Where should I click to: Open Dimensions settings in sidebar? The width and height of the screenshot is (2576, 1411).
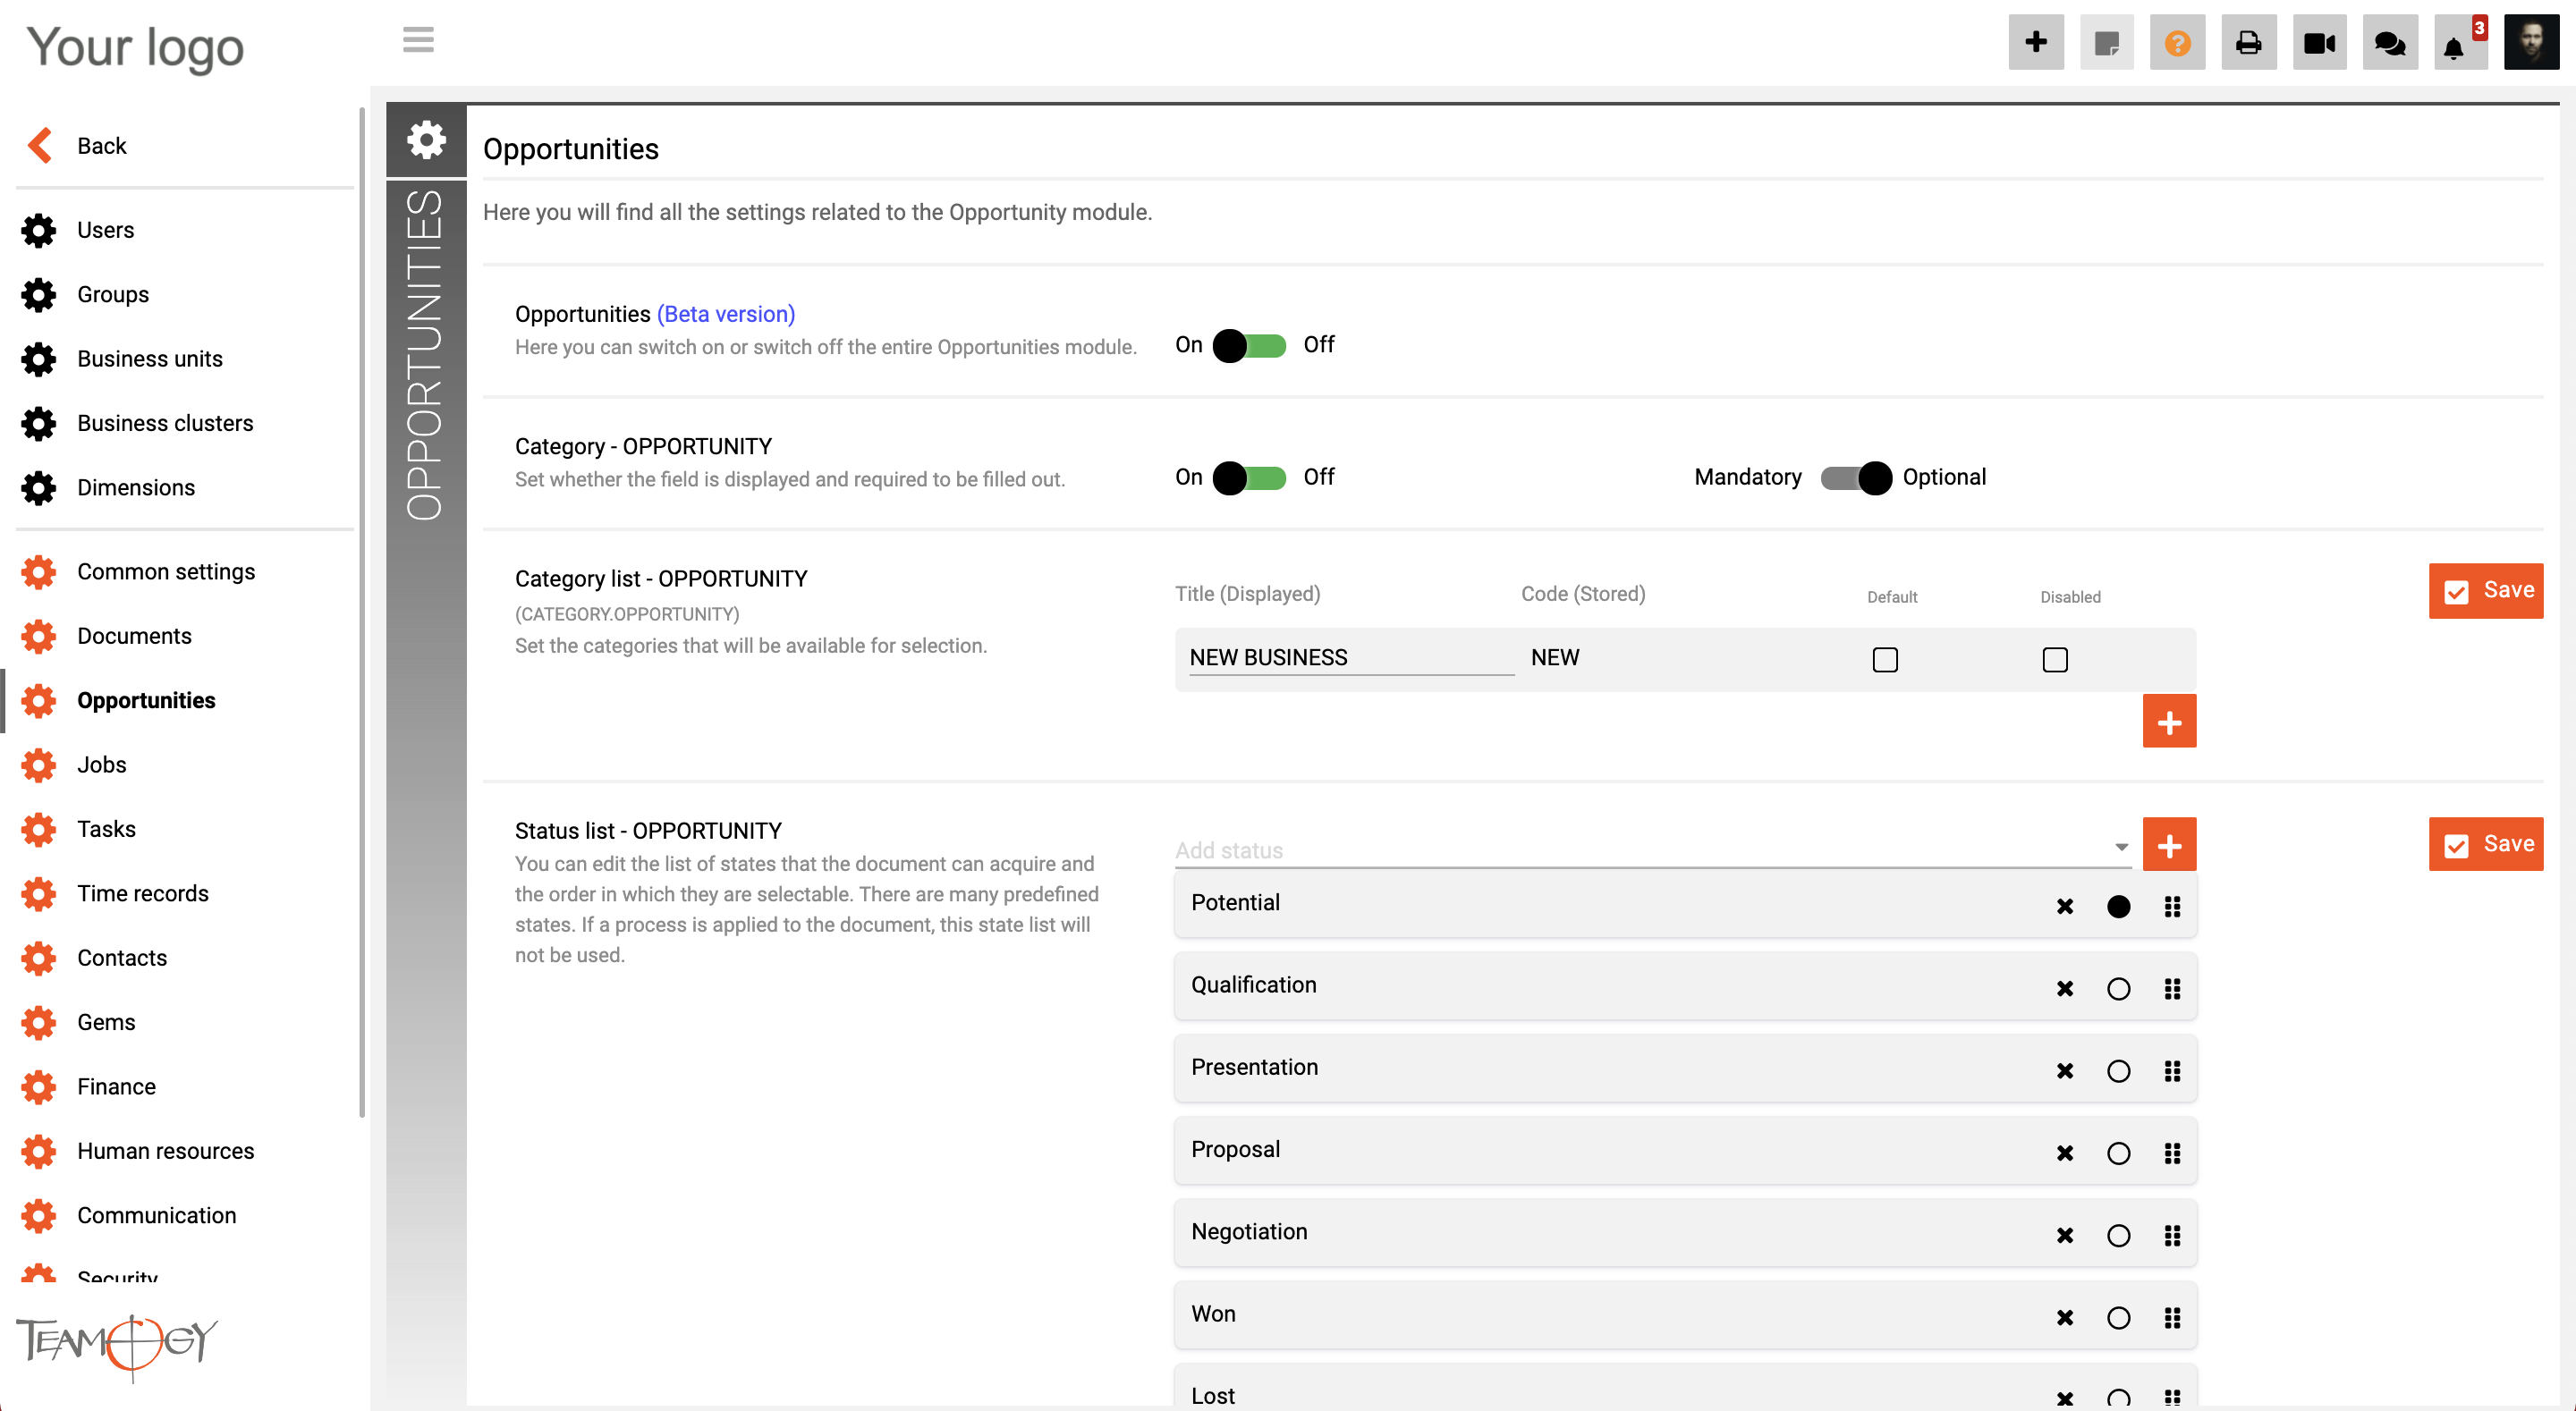click(136, 487)
